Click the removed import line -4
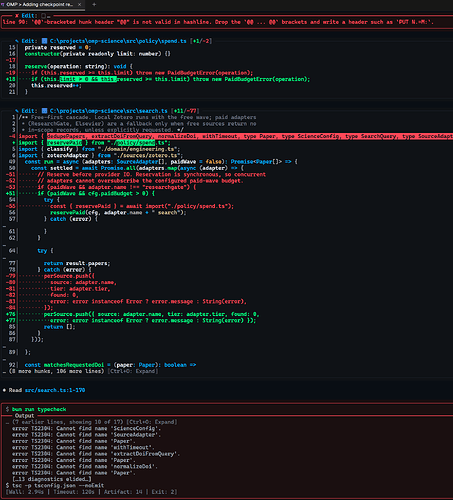Image resolution: width=453 pixels, height=500 pixels. pyautogui.click(x=229, y=136)
